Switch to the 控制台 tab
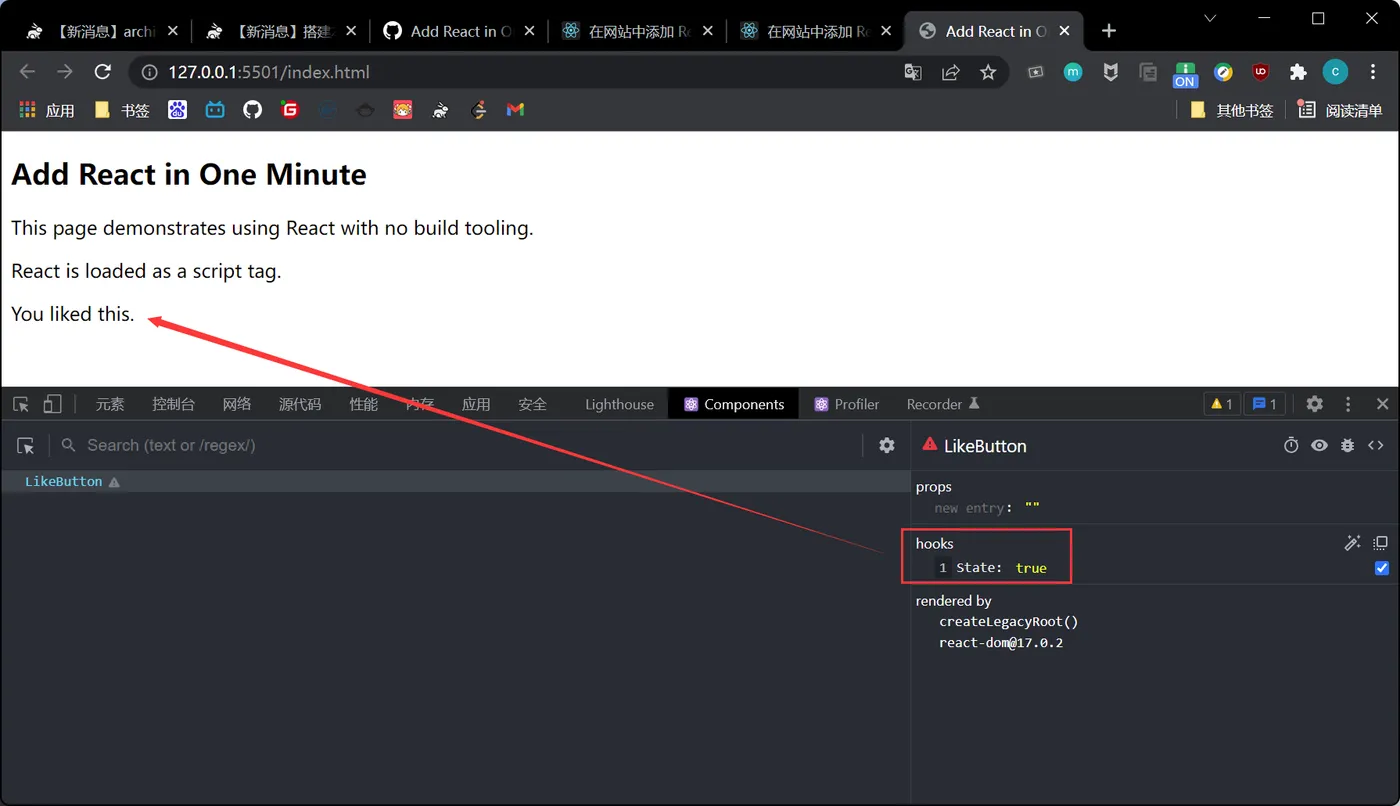 coord(173,404)
